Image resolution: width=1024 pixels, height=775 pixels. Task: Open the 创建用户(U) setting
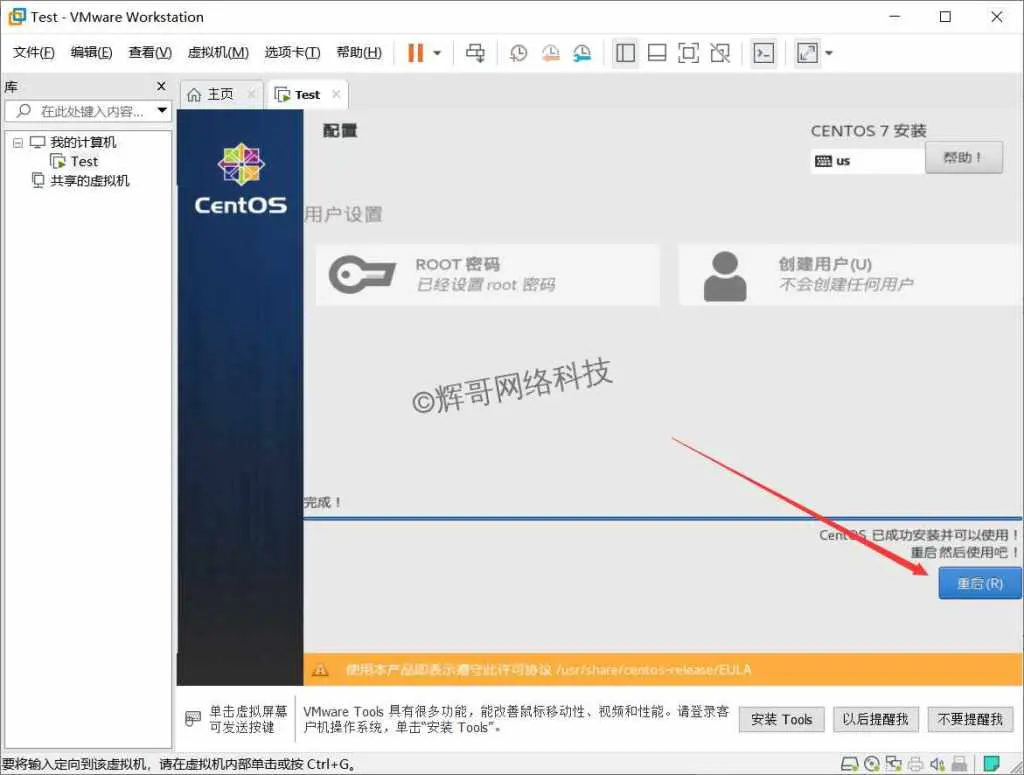(x=851, y=275)
